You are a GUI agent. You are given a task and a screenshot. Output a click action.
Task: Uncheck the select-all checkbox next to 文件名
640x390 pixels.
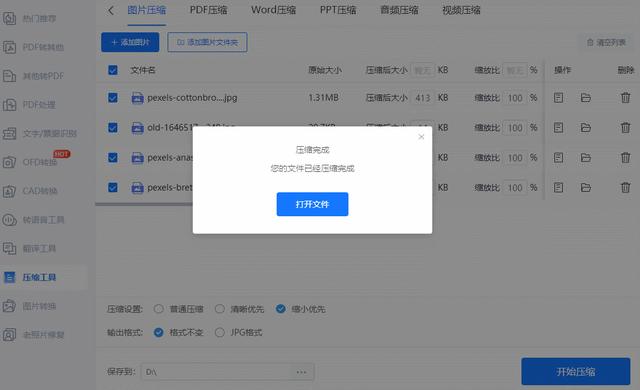113,70
